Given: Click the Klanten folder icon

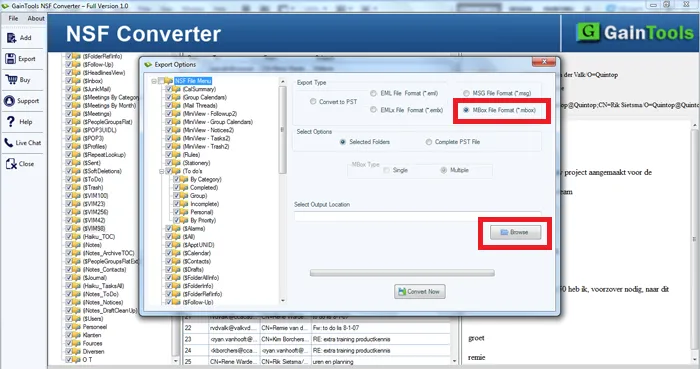Looking at the screenshot, I should (x=77, y=335).
